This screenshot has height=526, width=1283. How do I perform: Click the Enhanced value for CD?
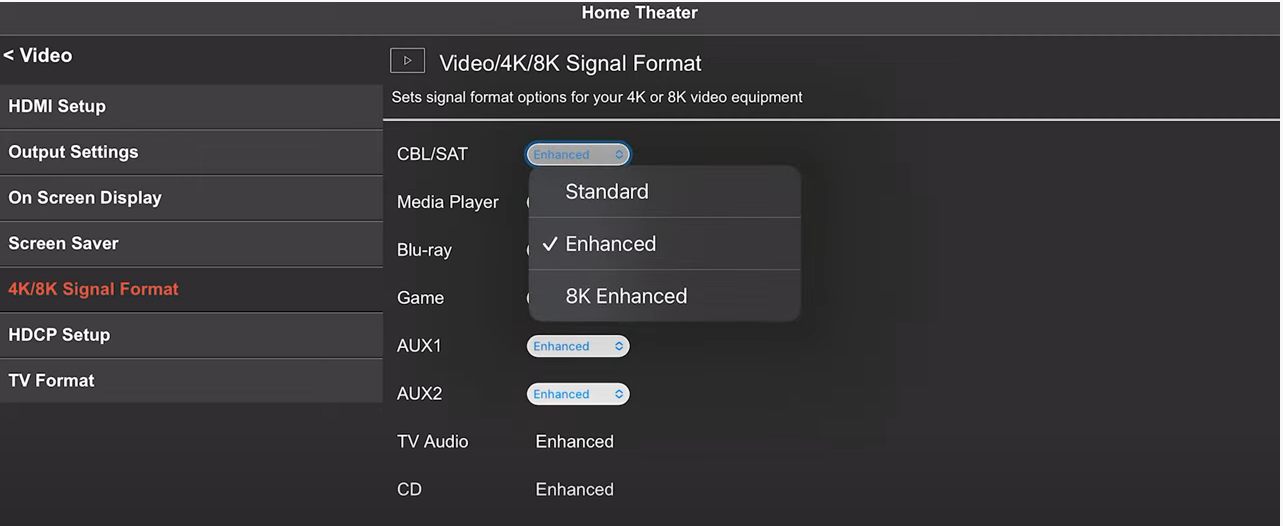pos(575,489)
